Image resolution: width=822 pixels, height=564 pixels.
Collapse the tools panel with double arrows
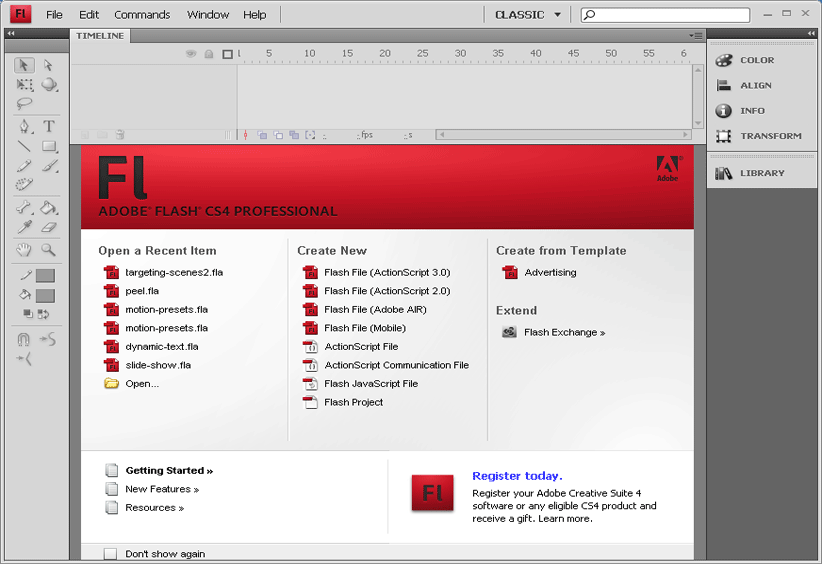[x=10, y=34]
